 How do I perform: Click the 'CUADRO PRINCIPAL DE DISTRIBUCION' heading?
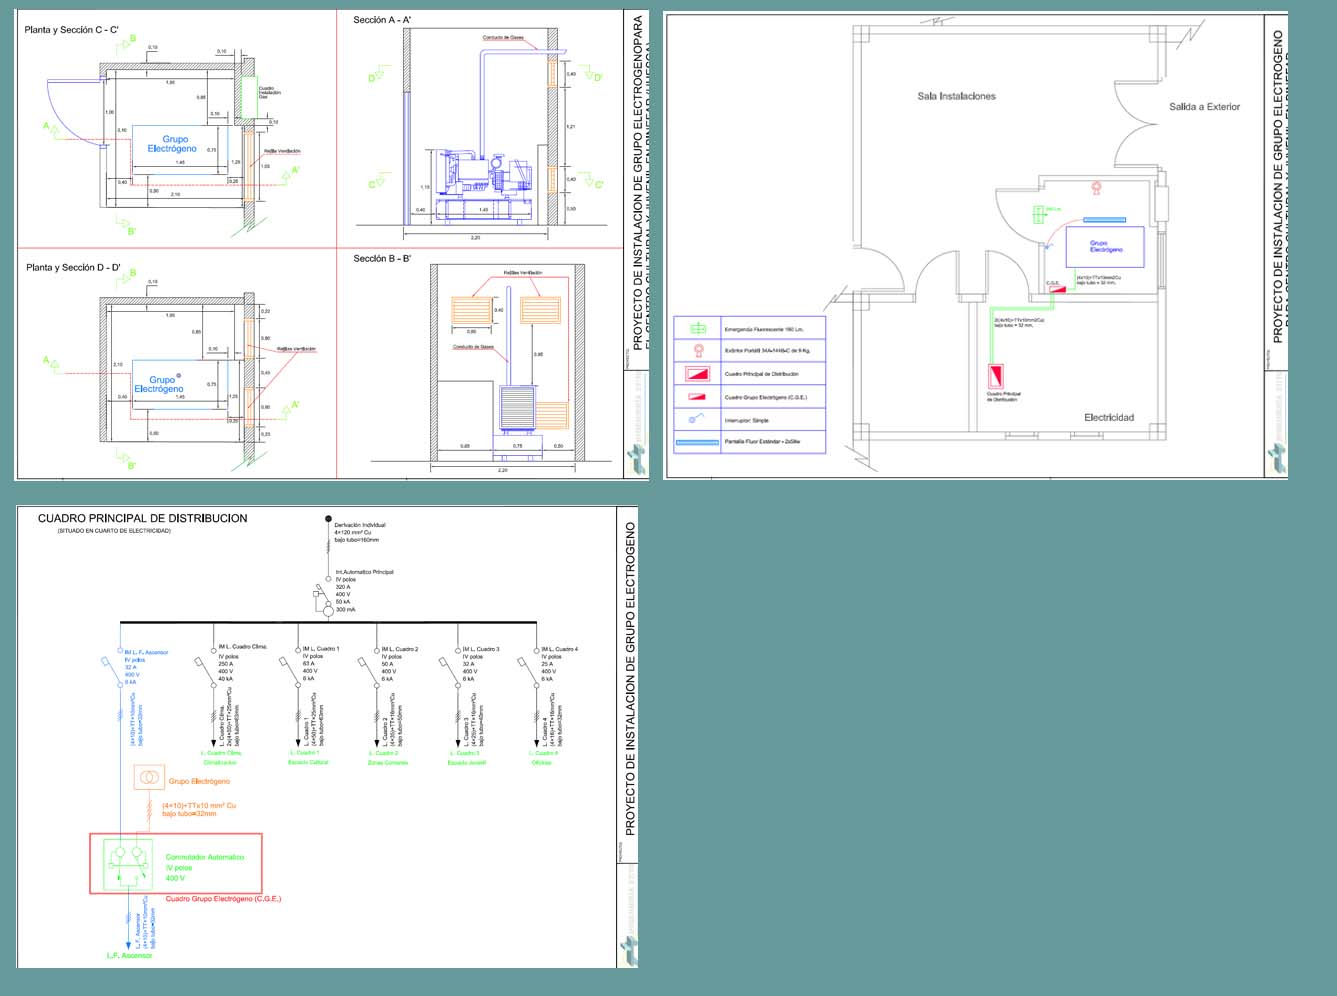[142, 518]
